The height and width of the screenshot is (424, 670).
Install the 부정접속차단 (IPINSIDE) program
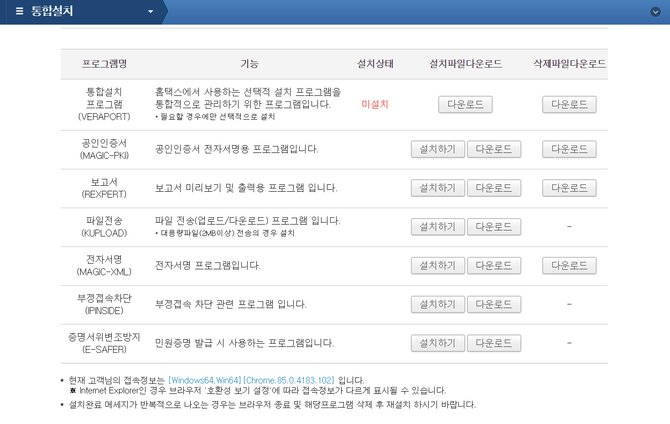coord(438,304)
